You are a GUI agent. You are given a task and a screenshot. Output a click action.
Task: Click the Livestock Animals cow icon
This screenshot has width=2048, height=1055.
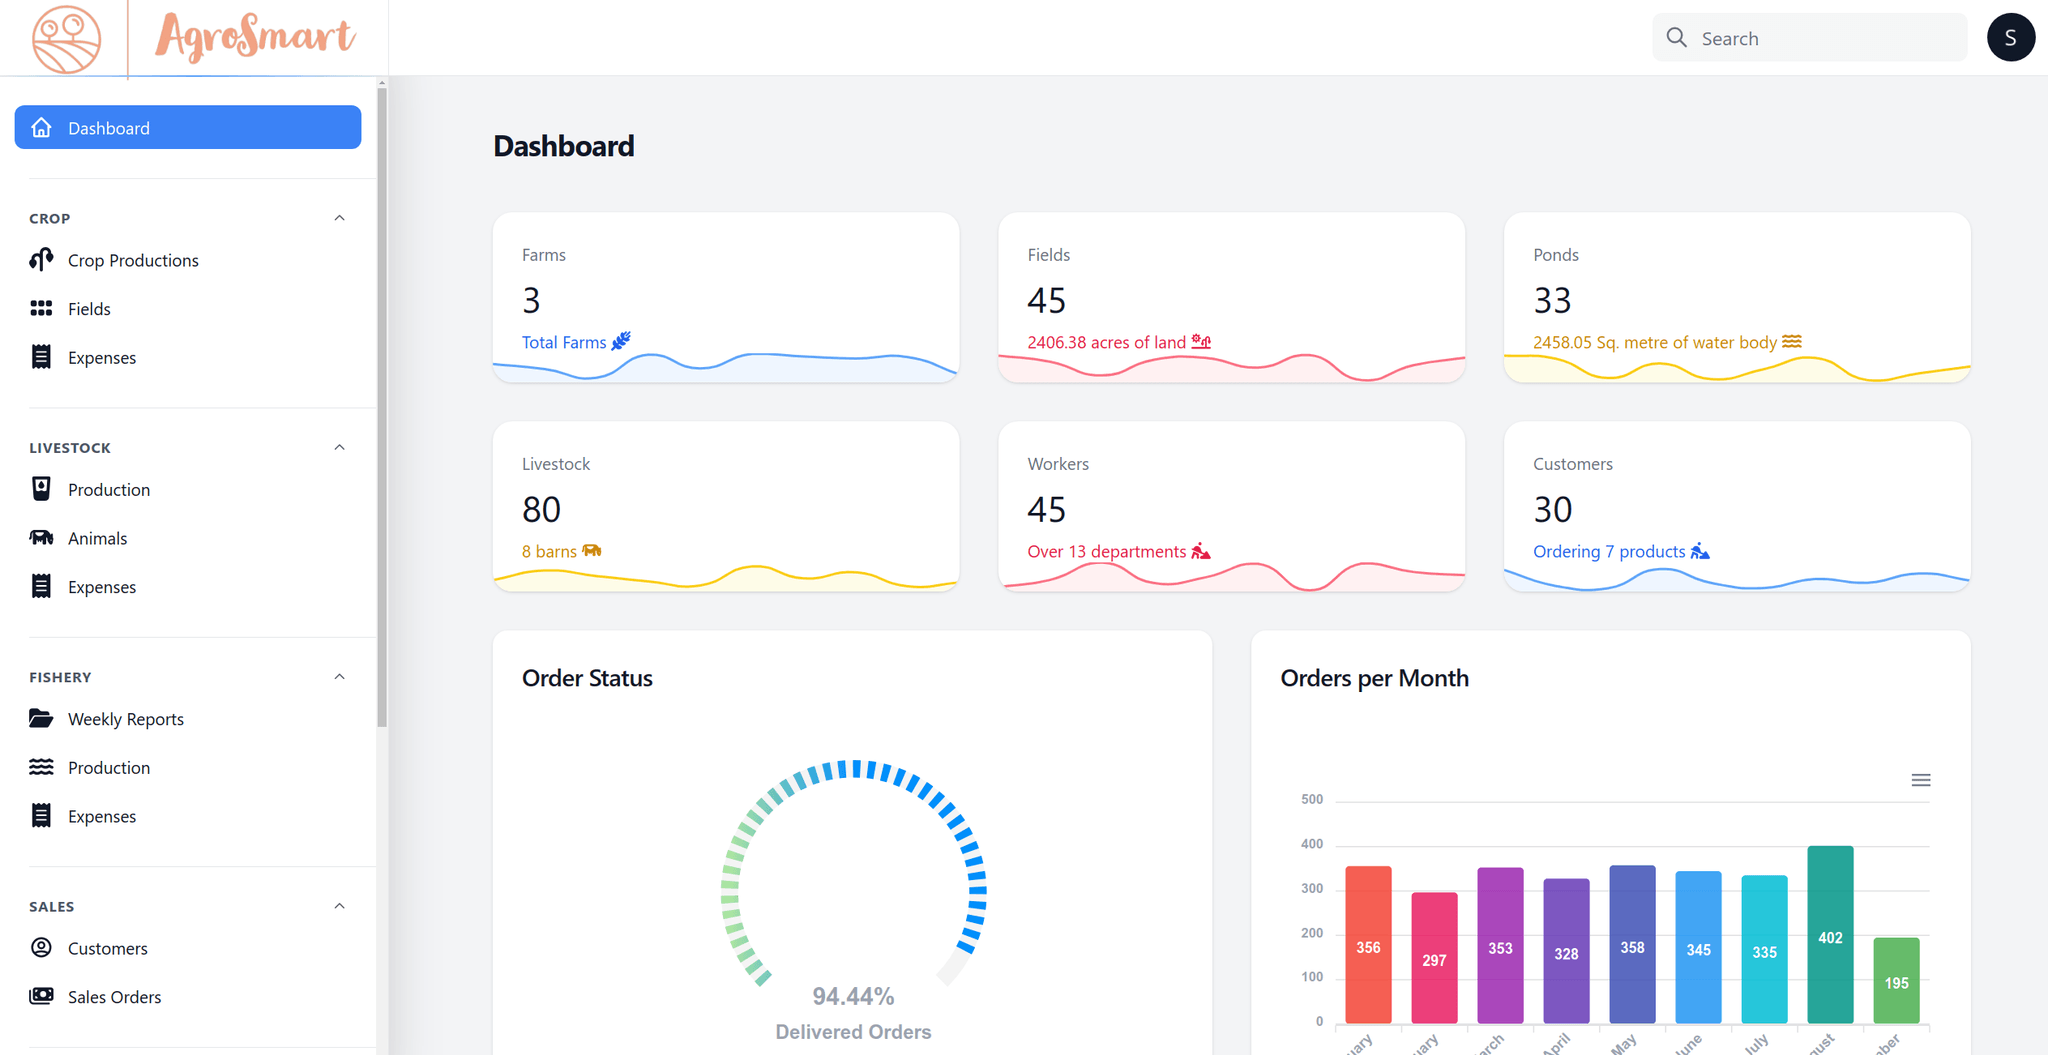coord(41,538)
